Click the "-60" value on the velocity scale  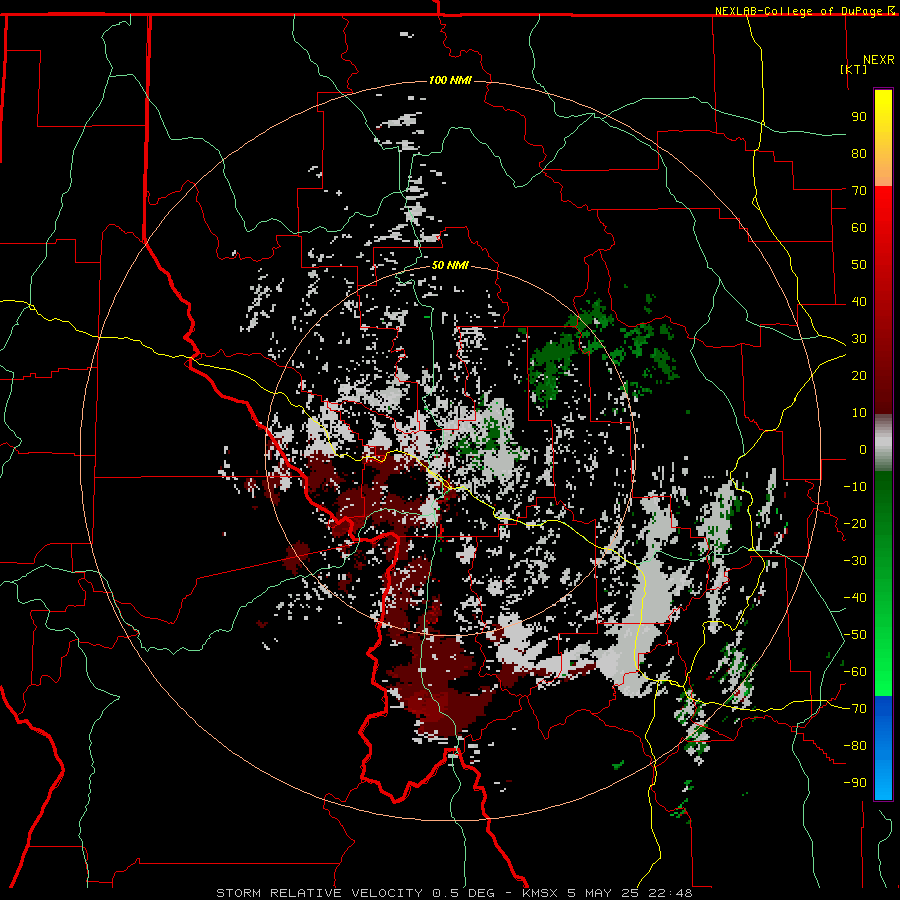click(855, 672)
